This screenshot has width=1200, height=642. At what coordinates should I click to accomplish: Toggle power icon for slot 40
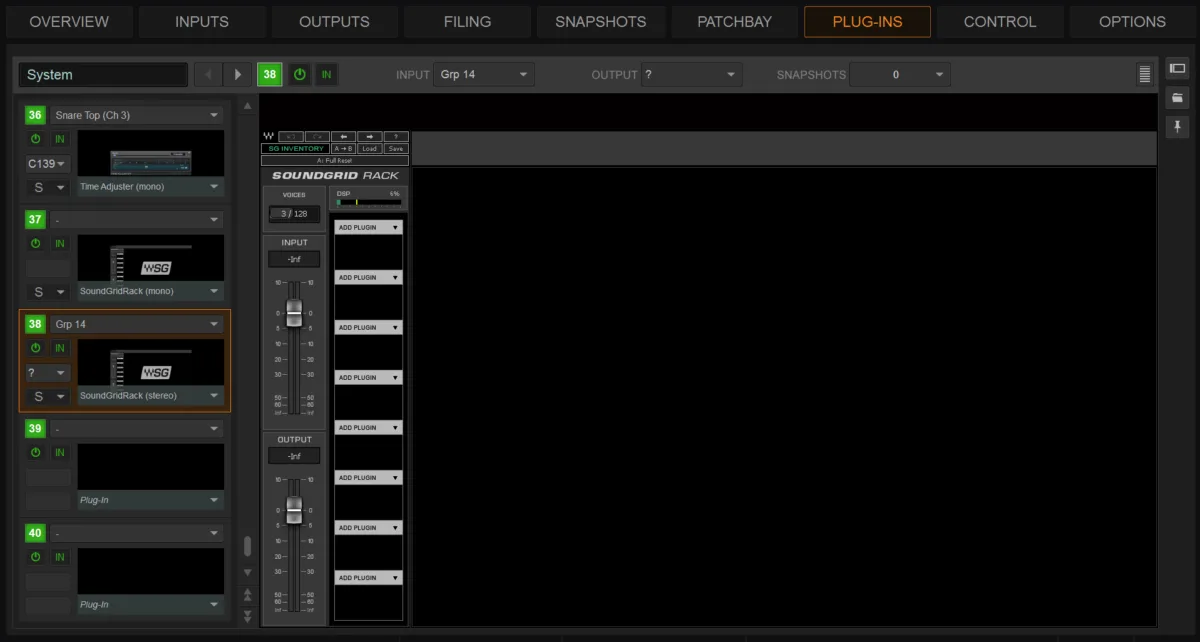(x=36, y=557)
